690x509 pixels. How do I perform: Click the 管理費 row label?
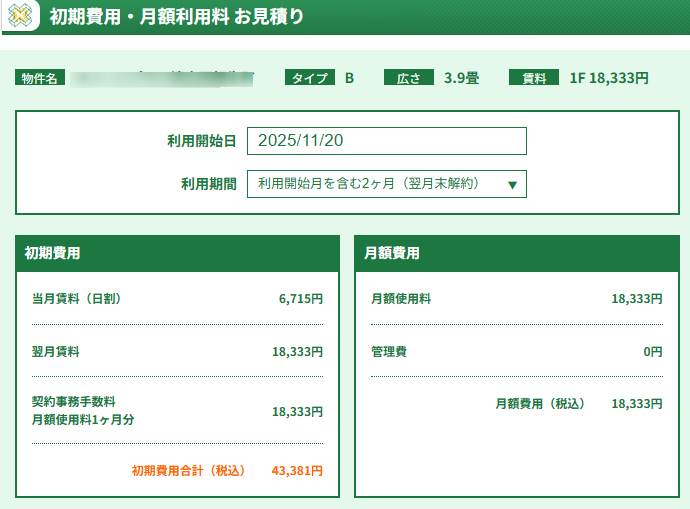click(x=389, y=352)
